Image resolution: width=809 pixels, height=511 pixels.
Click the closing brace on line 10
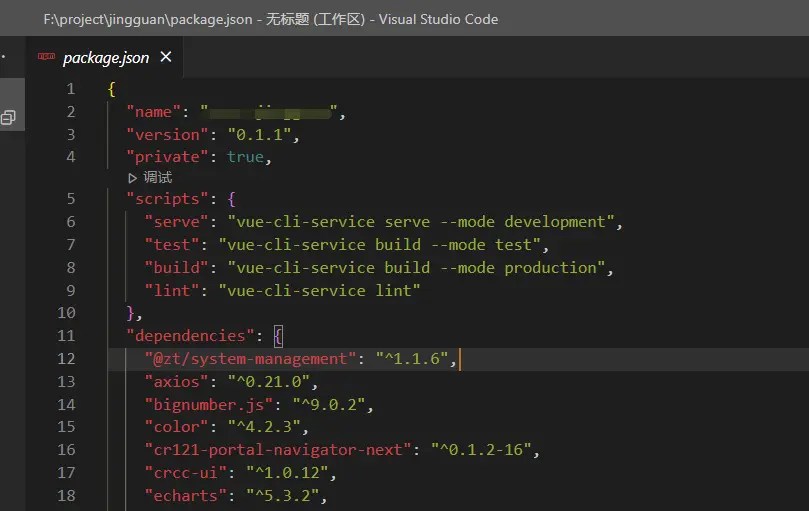click(x=130, y=313)
